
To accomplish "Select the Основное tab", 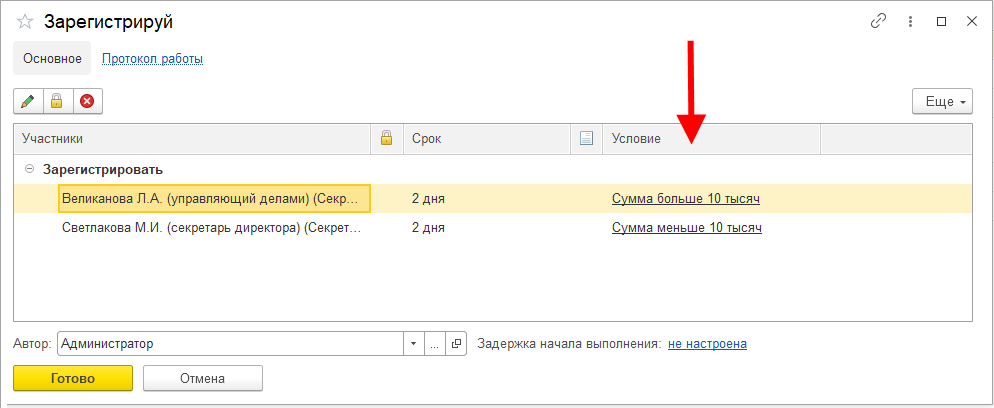I will point(52,59).
